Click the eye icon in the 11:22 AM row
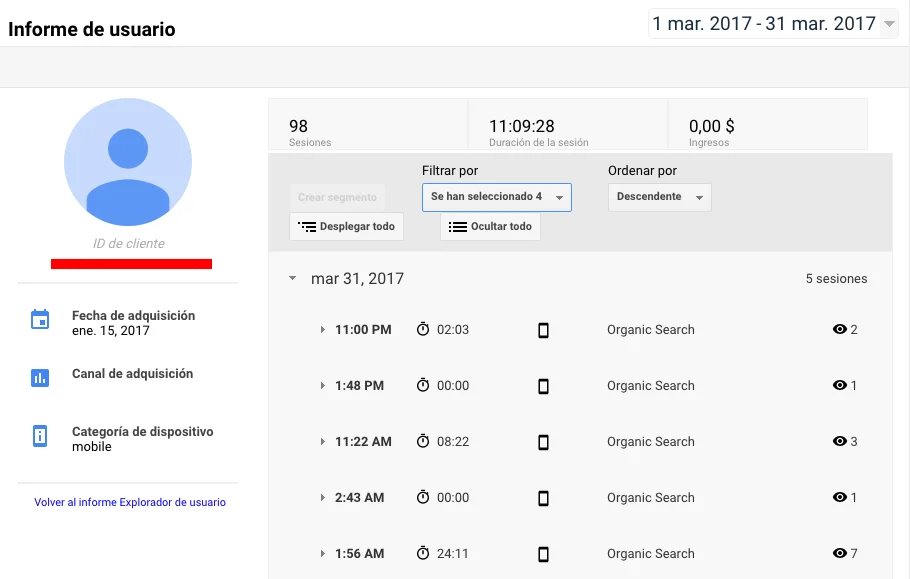This screenshot has width=910, height=579. [839, 442]
